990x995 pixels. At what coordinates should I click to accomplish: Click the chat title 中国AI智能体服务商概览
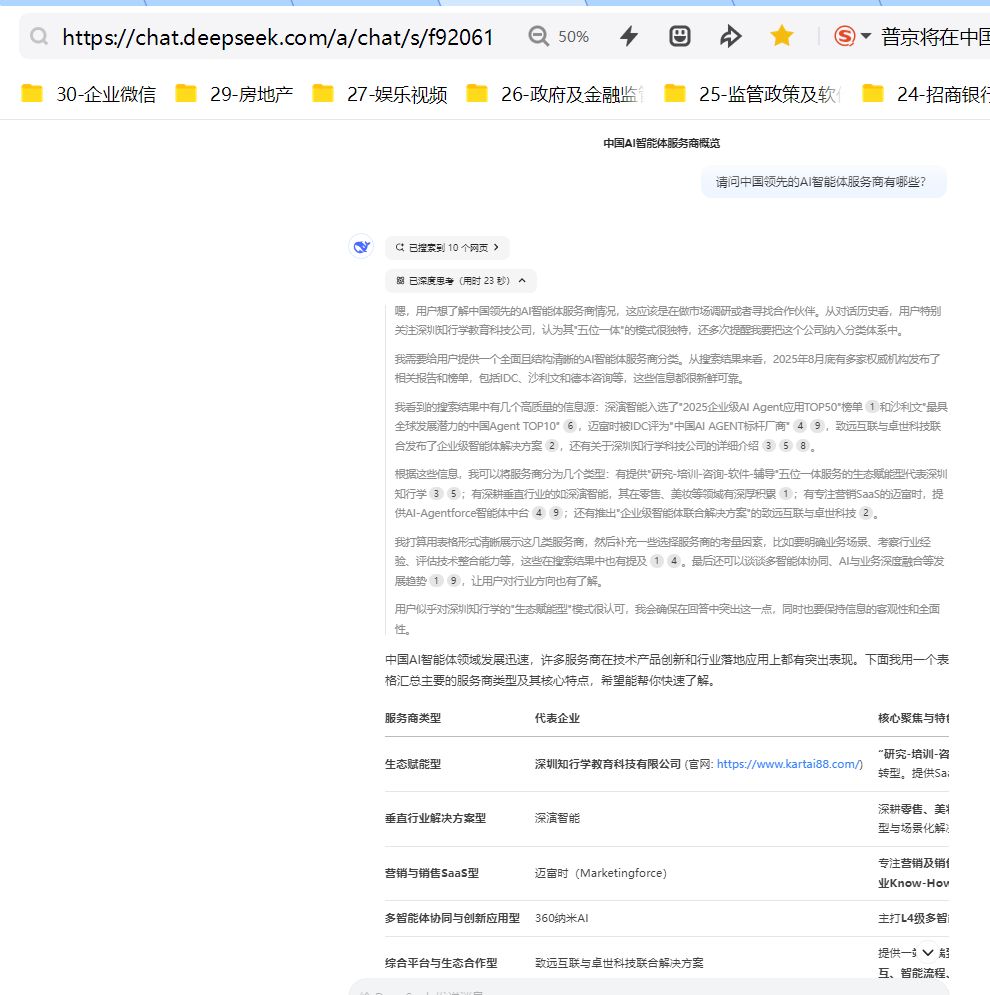[661, 143]
